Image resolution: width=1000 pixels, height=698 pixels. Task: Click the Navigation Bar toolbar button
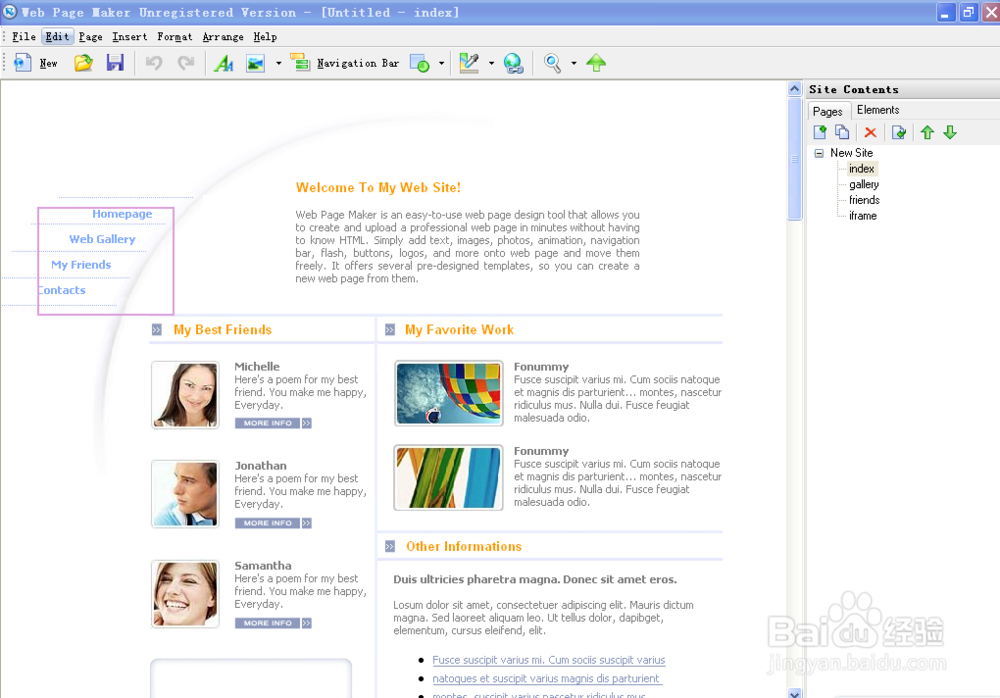[345, 63]
